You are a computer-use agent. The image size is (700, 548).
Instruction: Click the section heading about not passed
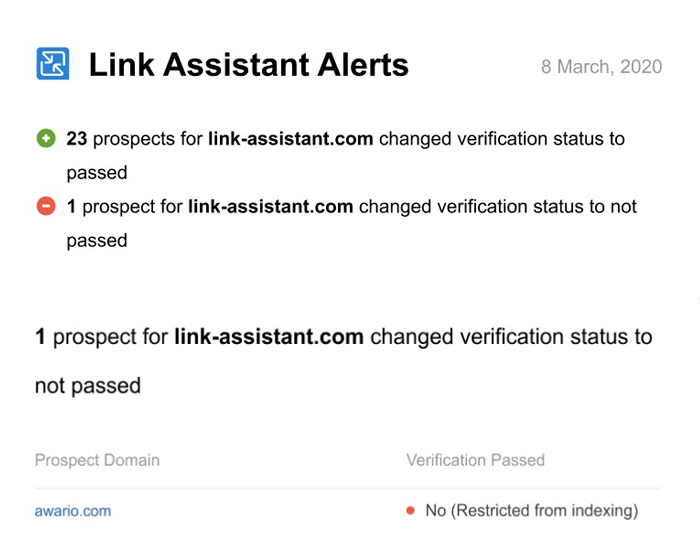[344, 361]
